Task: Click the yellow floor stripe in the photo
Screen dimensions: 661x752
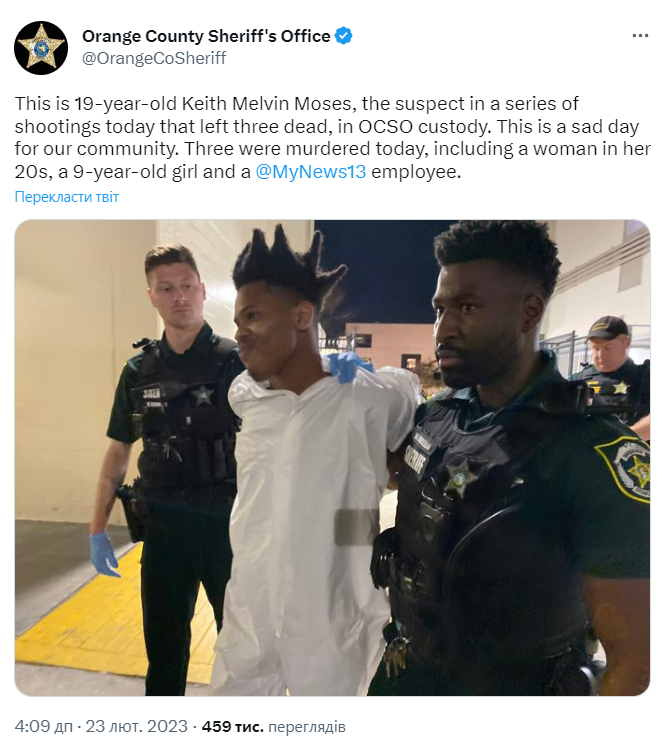Action: (x=113, y=619)
